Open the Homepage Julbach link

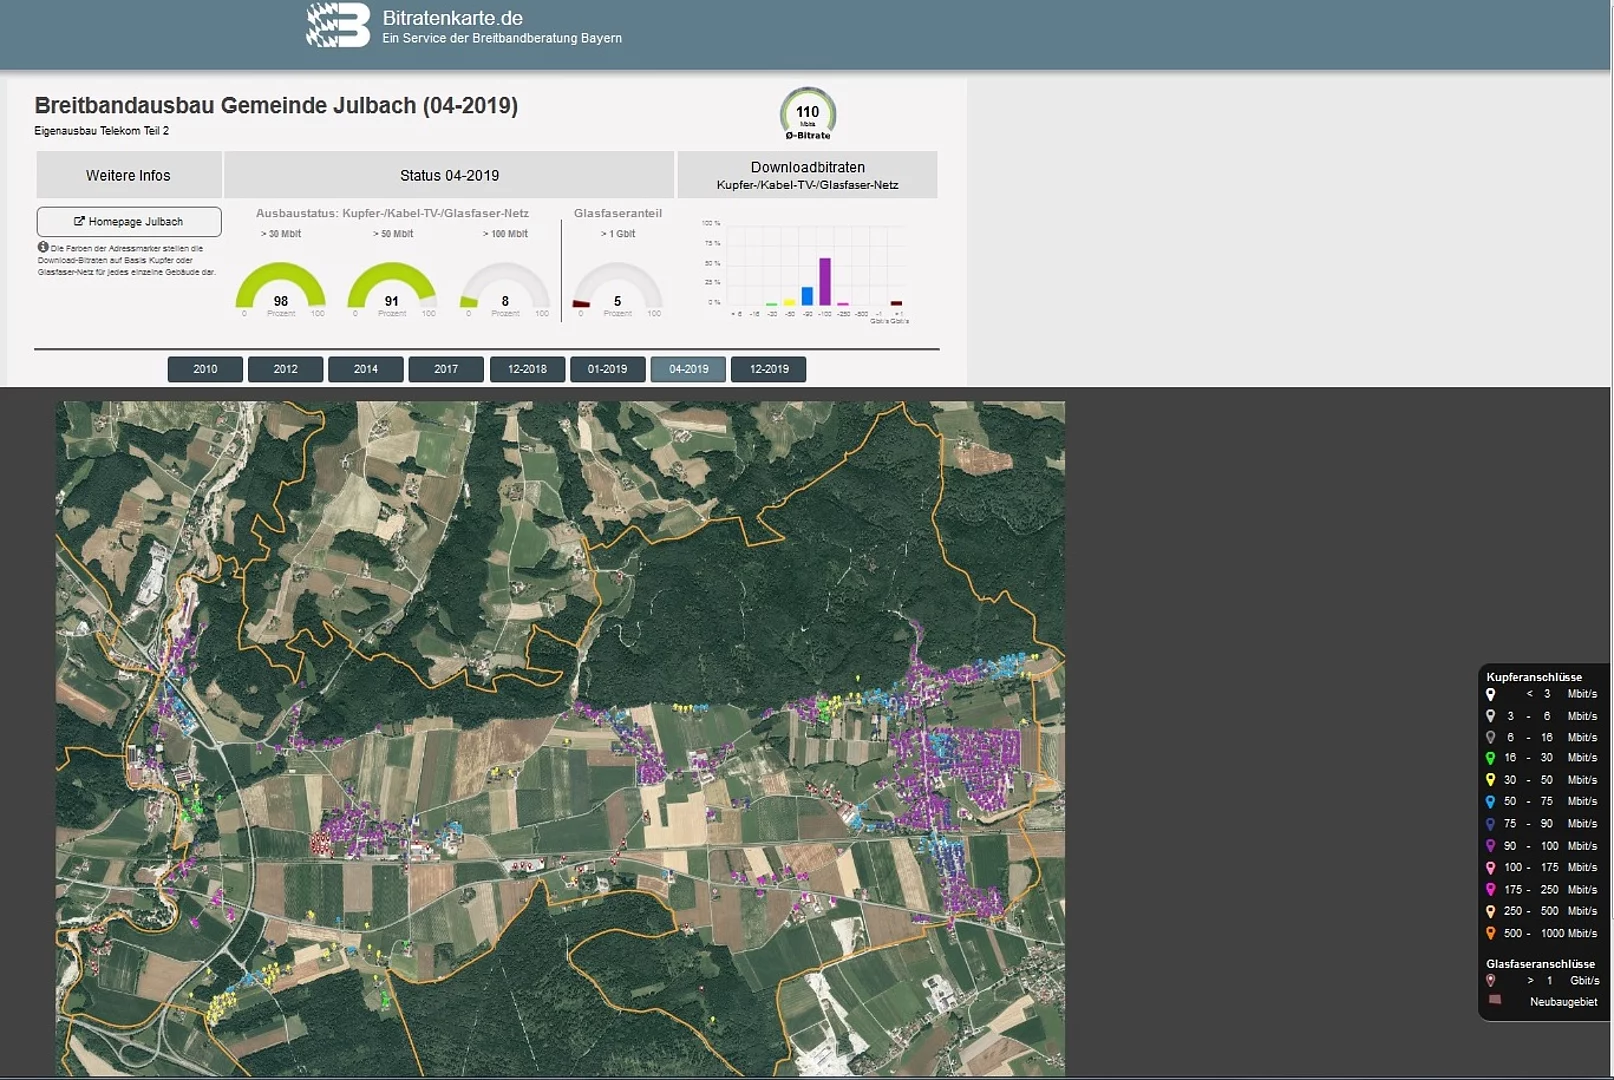[x=129, y=222]
